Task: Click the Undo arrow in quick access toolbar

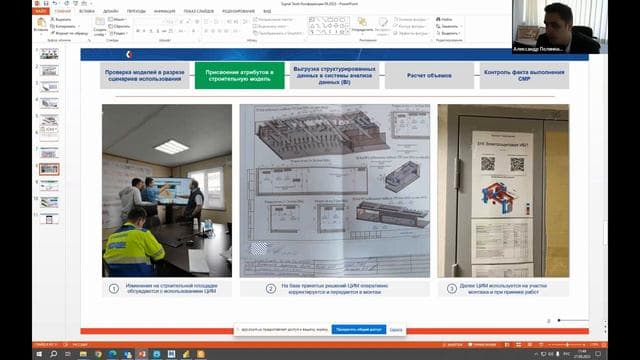Action: (55, 3)
